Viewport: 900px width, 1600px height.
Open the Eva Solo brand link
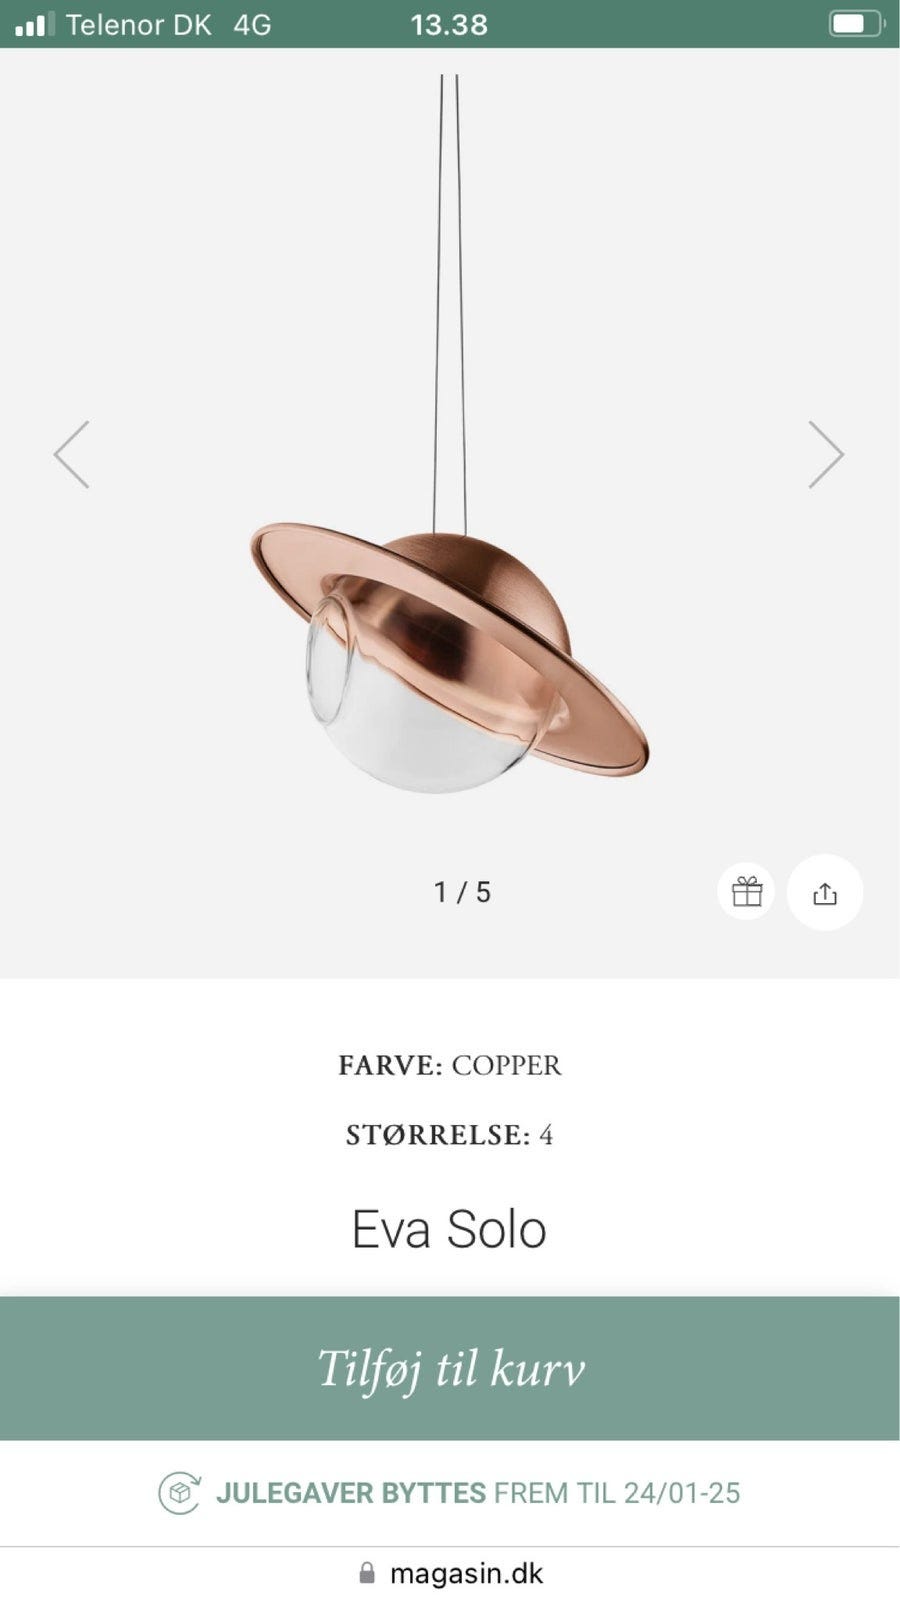tap(449, 1229)
